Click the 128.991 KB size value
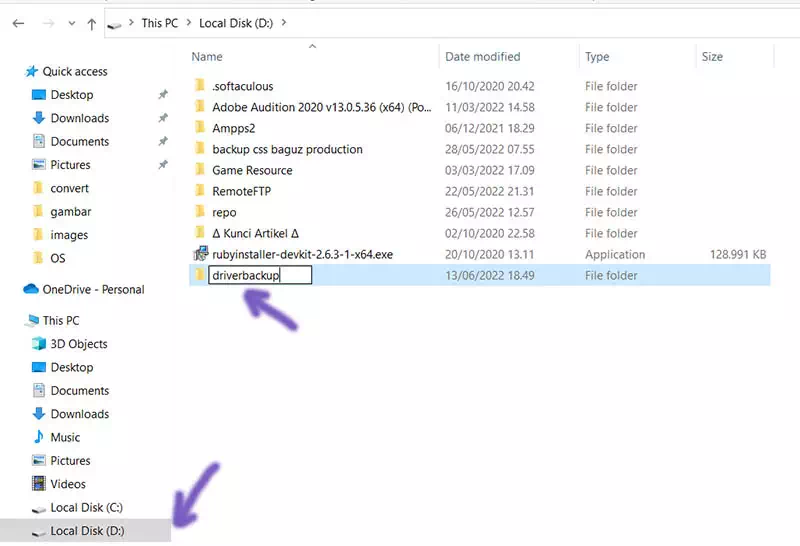Viewport: 800px width, 546px height. (738, 254)
